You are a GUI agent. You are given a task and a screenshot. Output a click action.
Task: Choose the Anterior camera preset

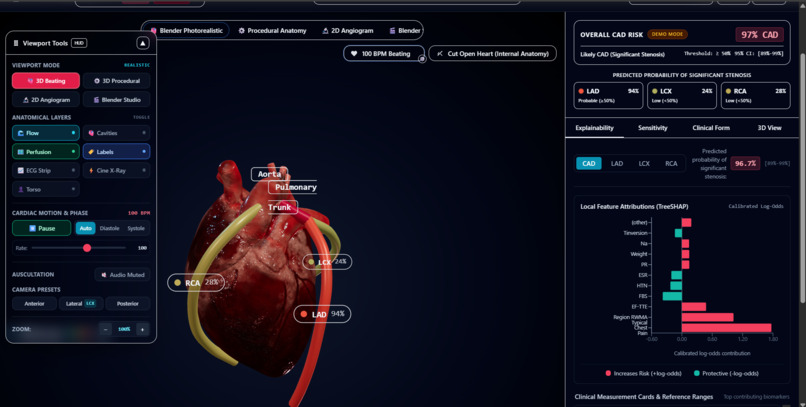[x=34, y=304]
